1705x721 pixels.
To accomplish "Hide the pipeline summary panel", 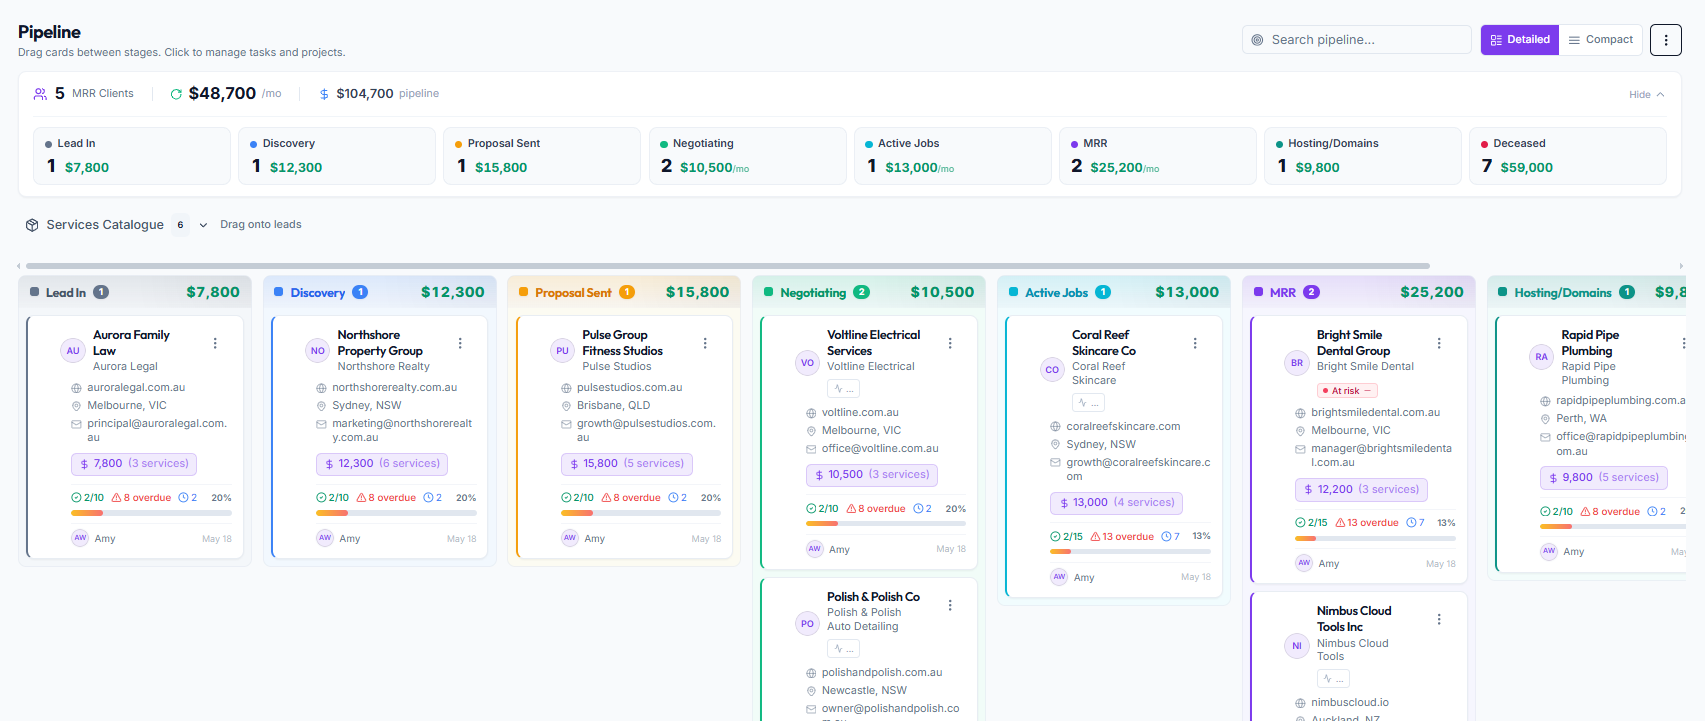I will 1646,95.
